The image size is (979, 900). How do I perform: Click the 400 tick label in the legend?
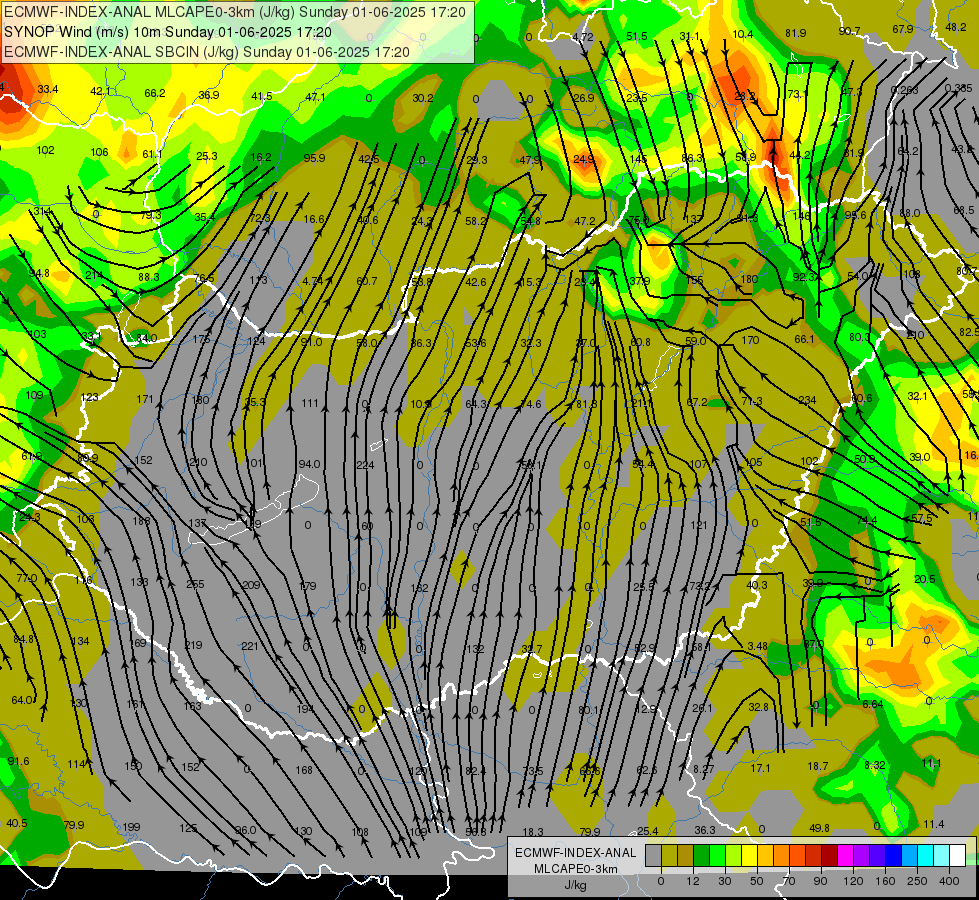(x=949, y=881)
